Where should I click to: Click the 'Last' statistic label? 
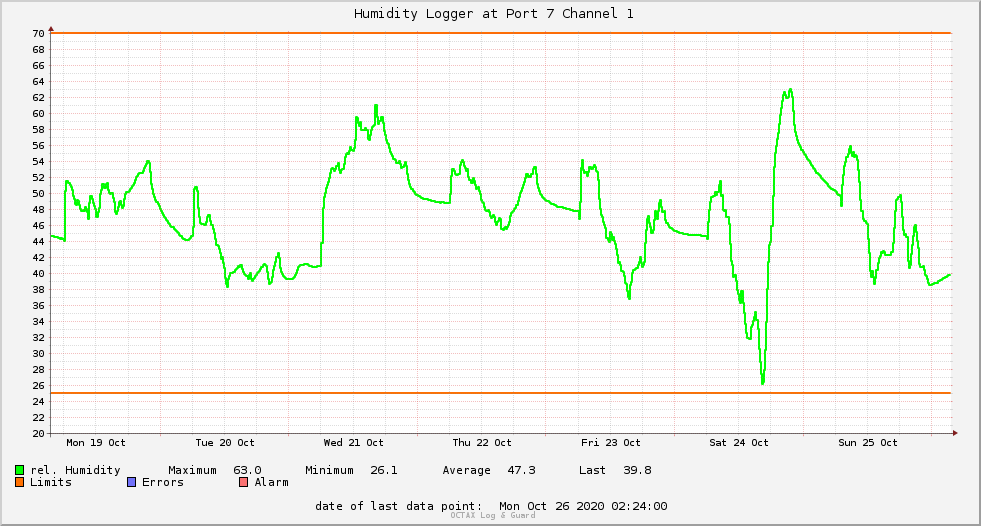click(592, 470)
